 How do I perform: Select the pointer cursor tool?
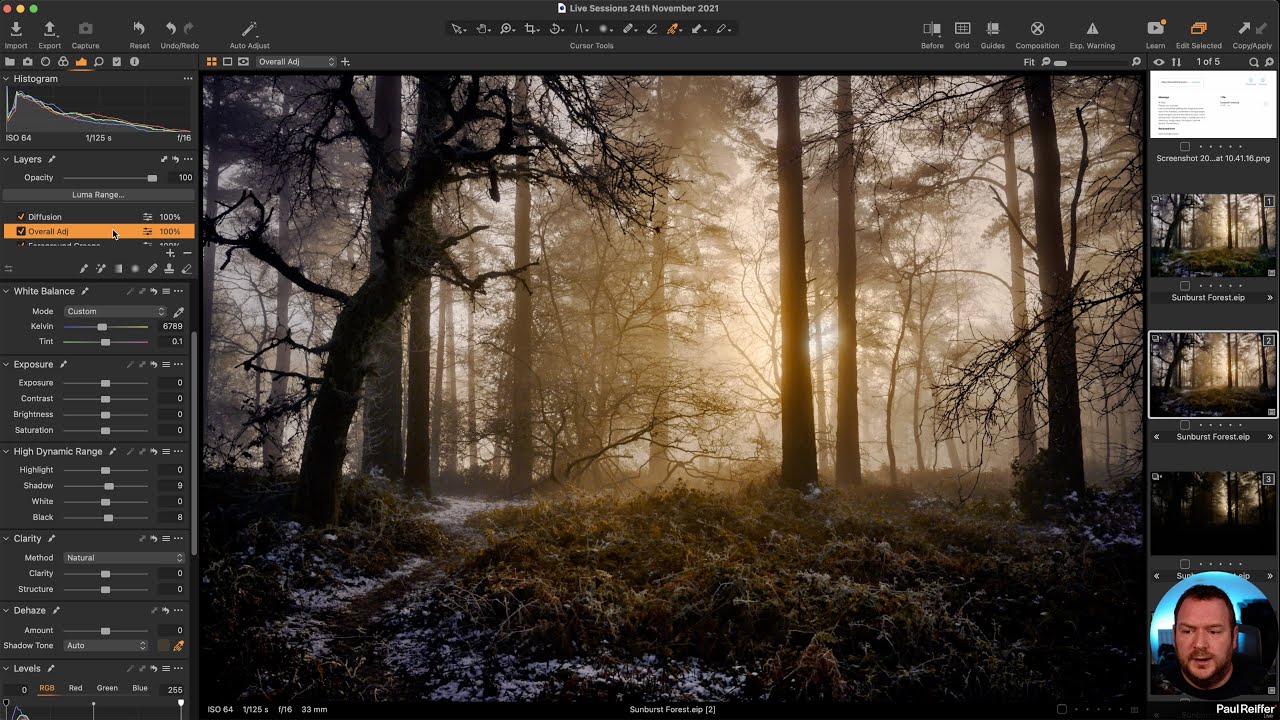click(x=458, y=29)
